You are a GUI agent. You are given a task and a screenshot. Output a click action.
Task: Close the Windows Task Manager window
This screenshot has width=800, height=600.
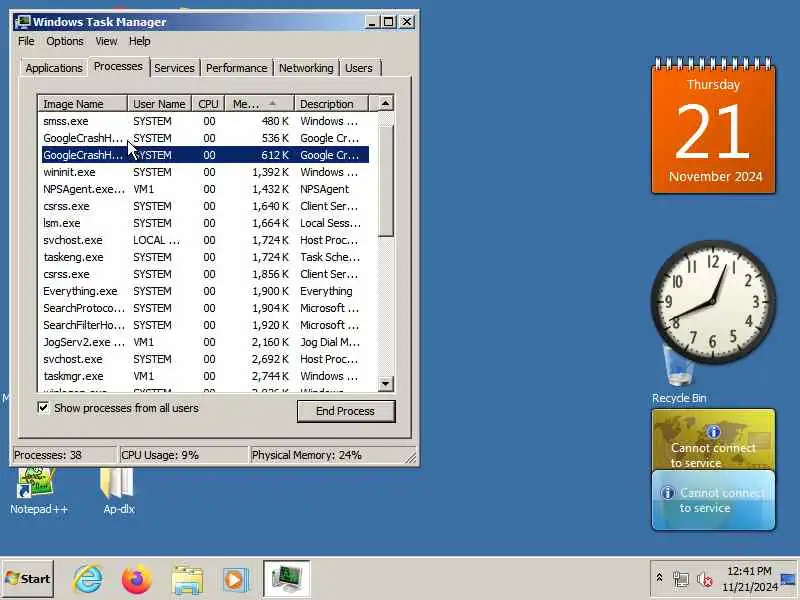407,22
